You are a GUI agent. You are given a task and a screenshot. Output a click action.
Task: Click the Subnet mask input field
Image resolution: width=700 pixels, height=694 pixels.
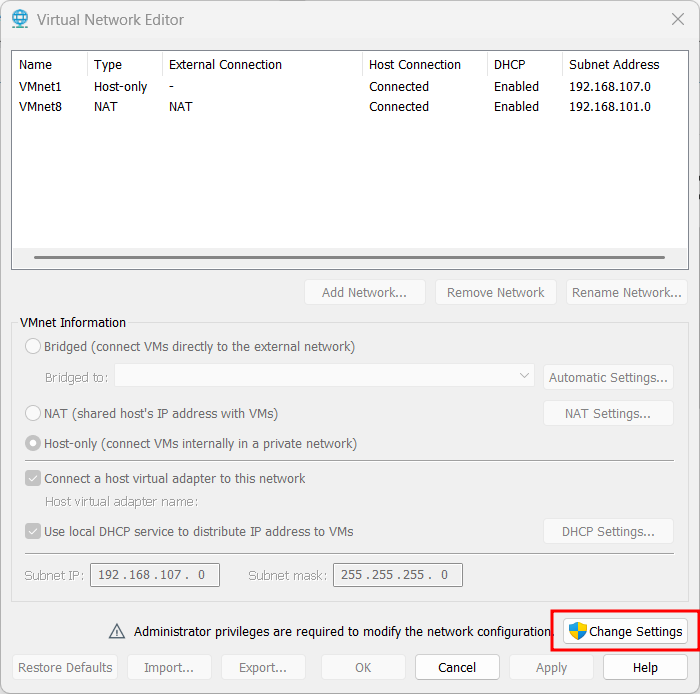click(x=398, y=575)
